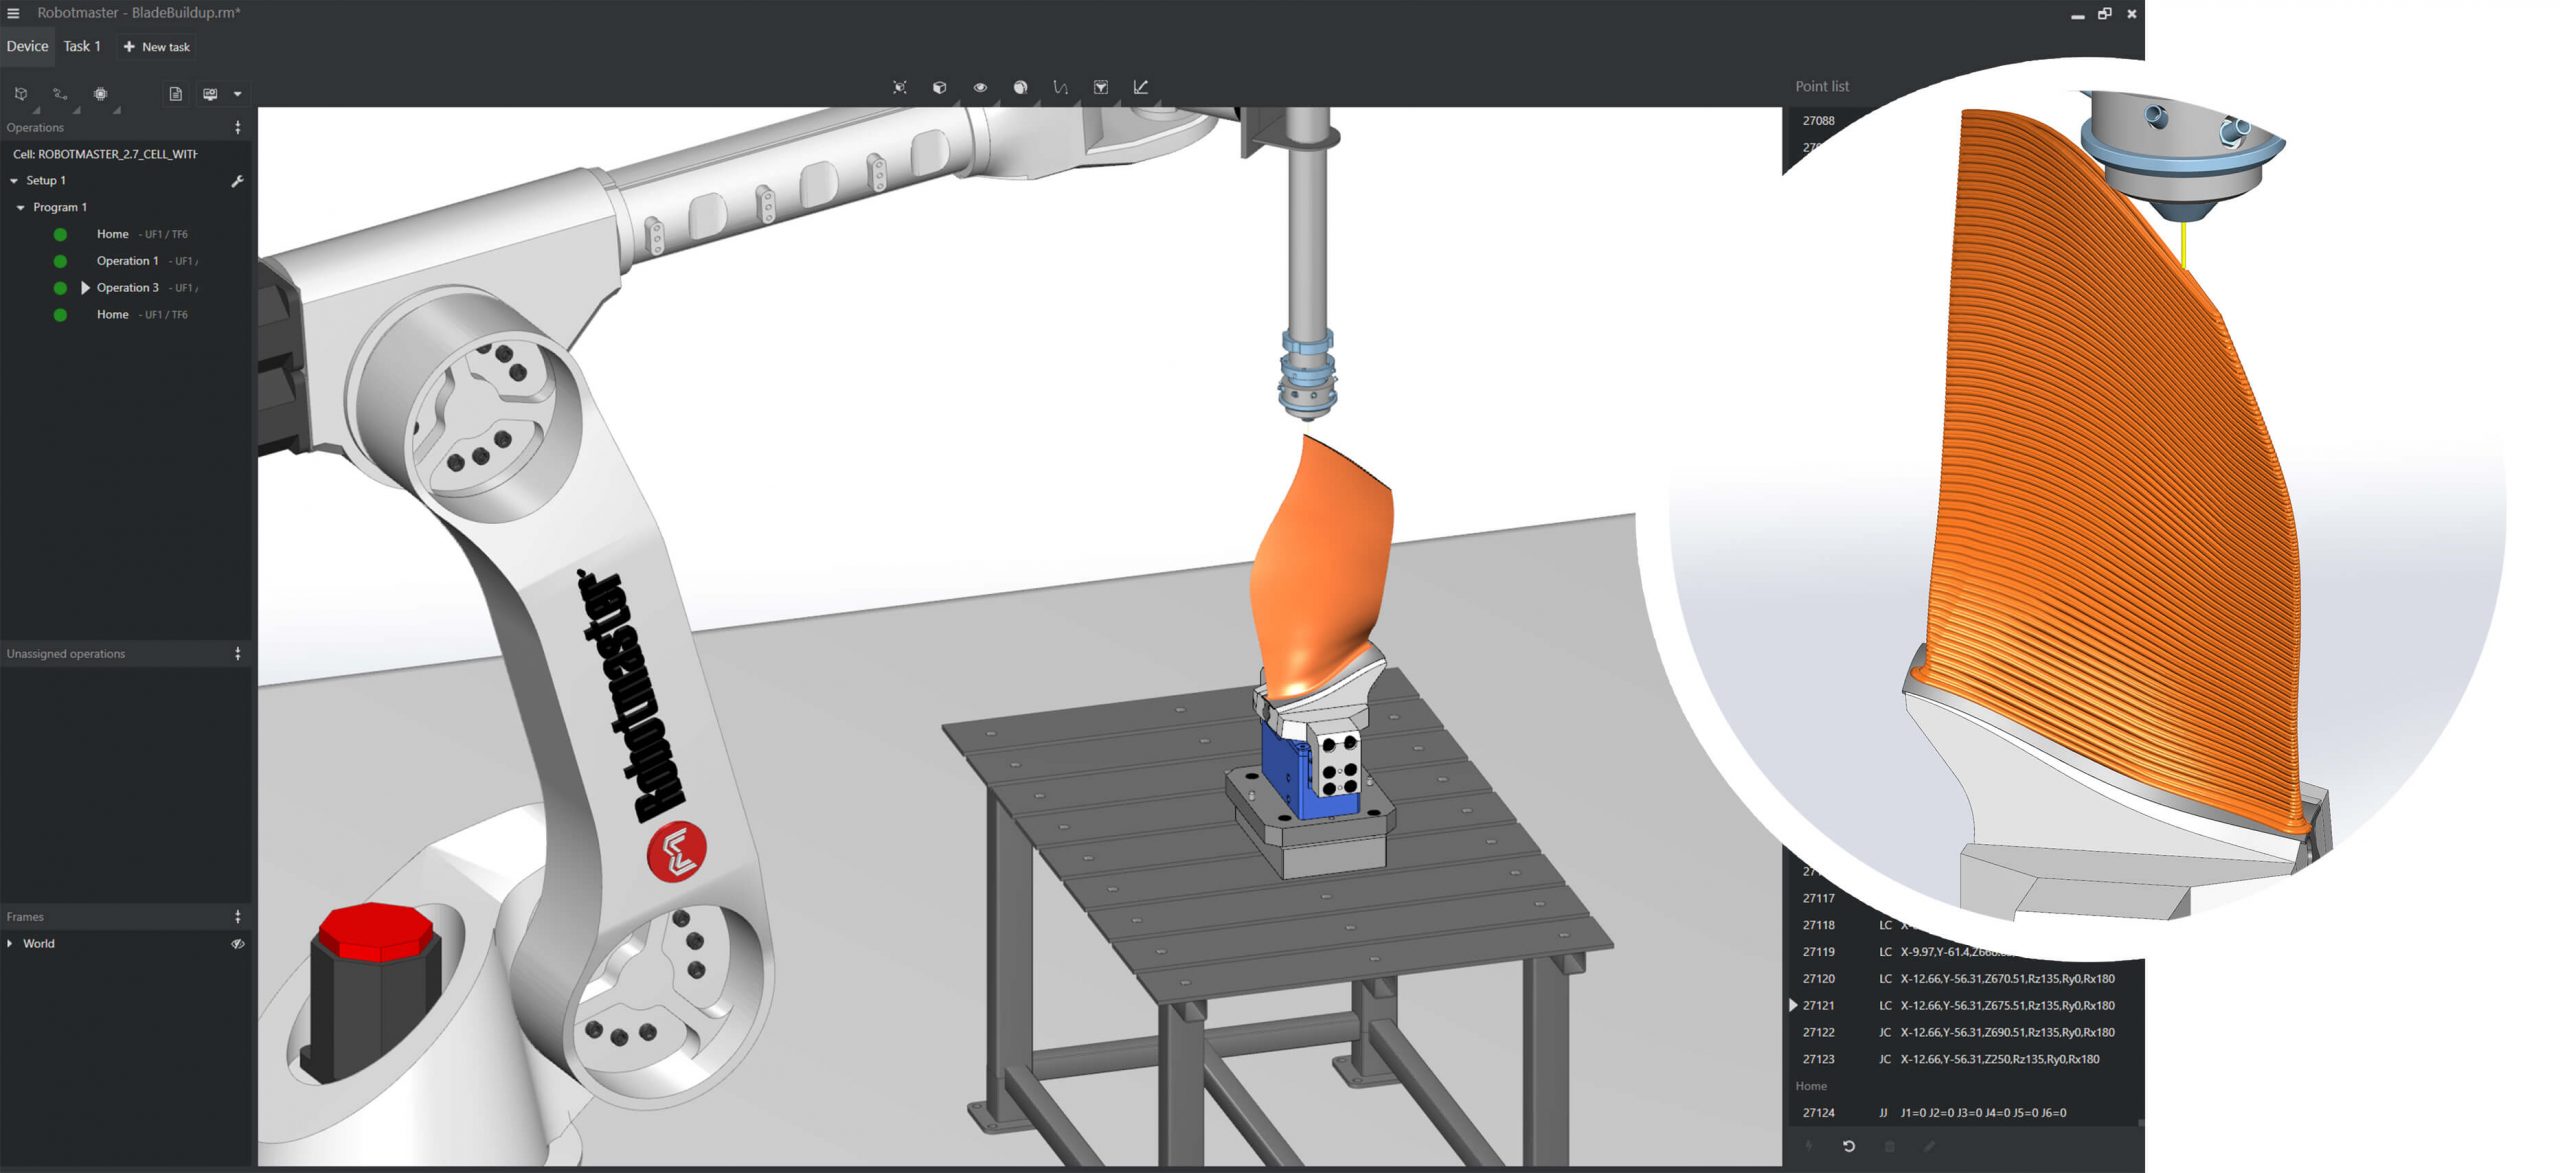The height and width of the screenshot is (1173, 2560).
Task: Open the toolpath curve display icon
Action: [x=1060, y=88]
